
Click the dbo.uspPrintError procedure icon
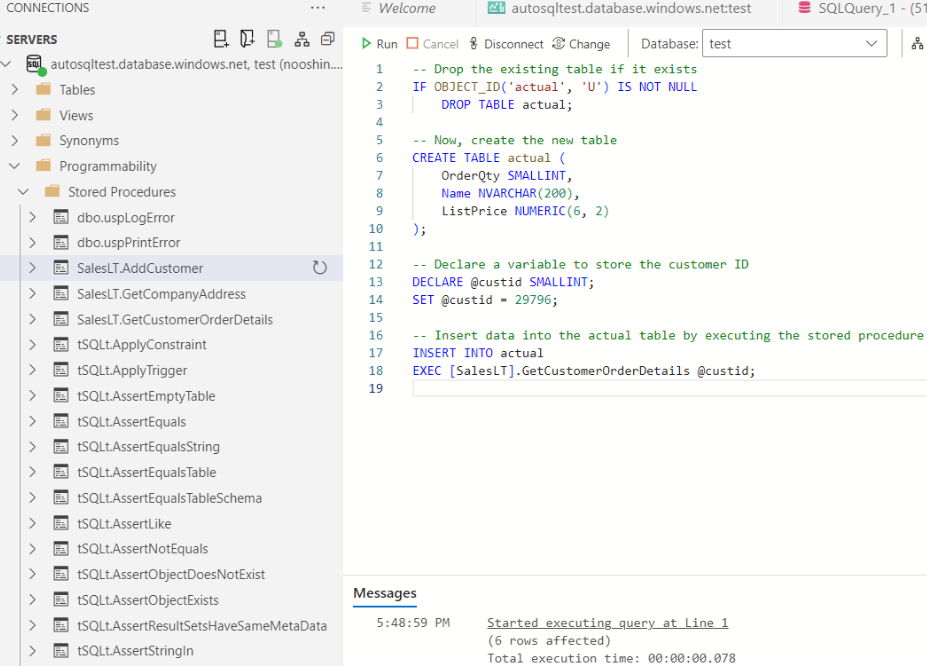tap(61, 243)
